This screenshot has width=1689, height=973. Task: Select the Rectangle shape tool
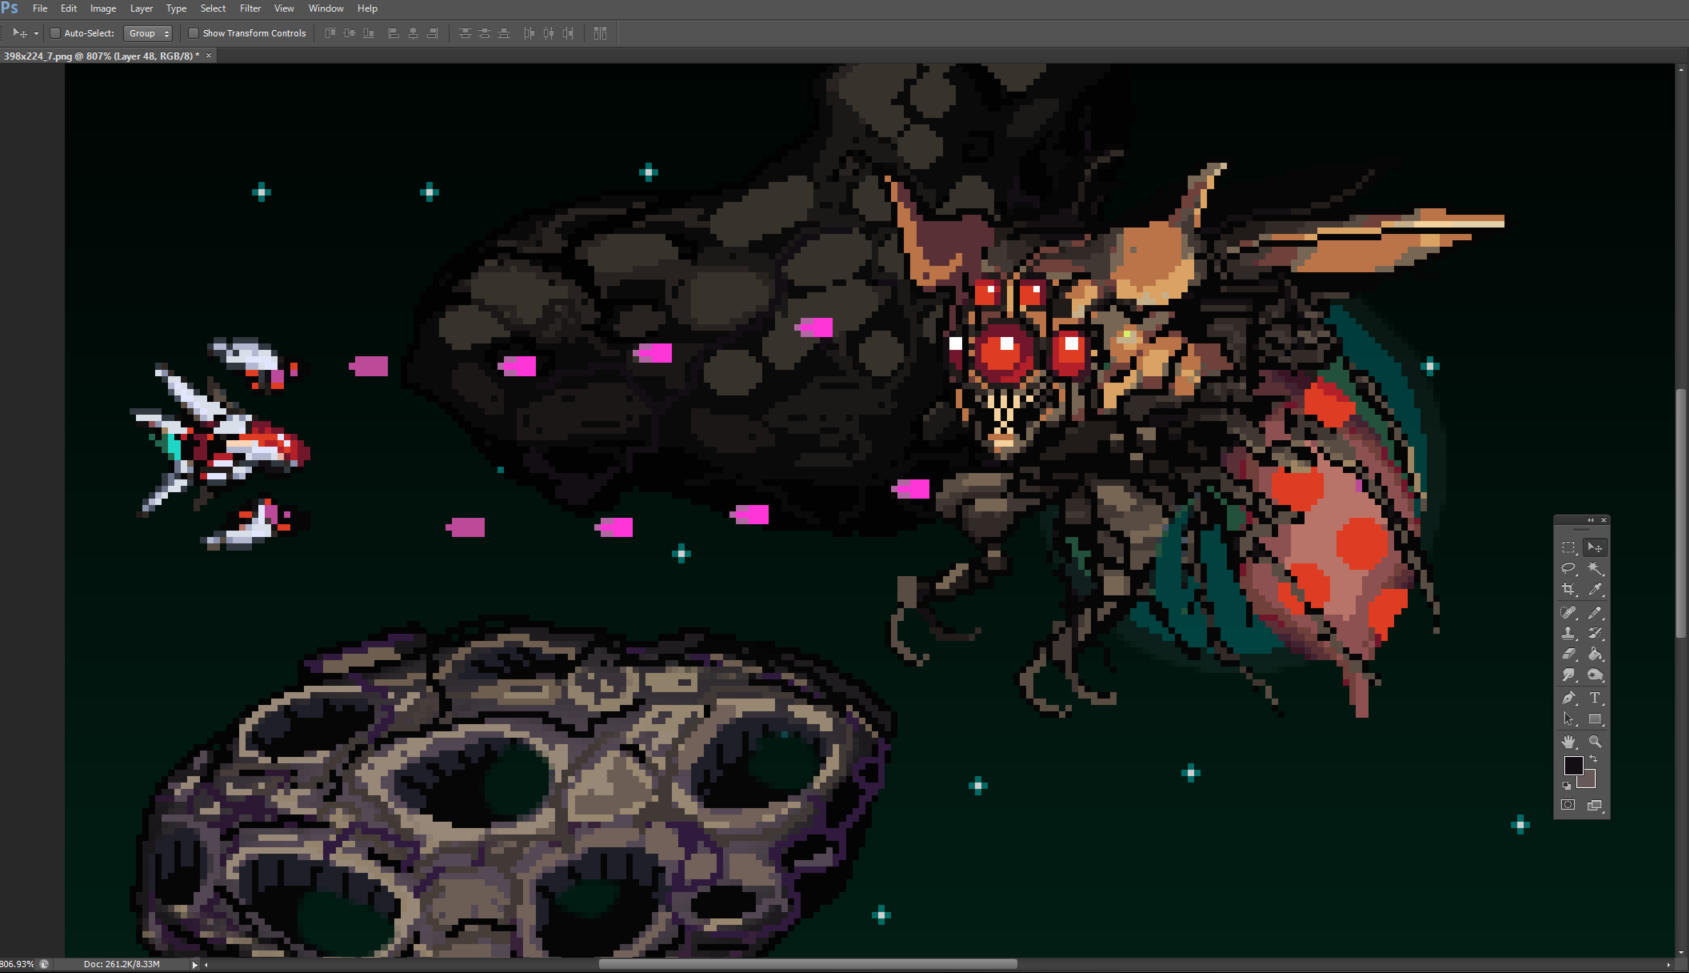(1595, 719)
